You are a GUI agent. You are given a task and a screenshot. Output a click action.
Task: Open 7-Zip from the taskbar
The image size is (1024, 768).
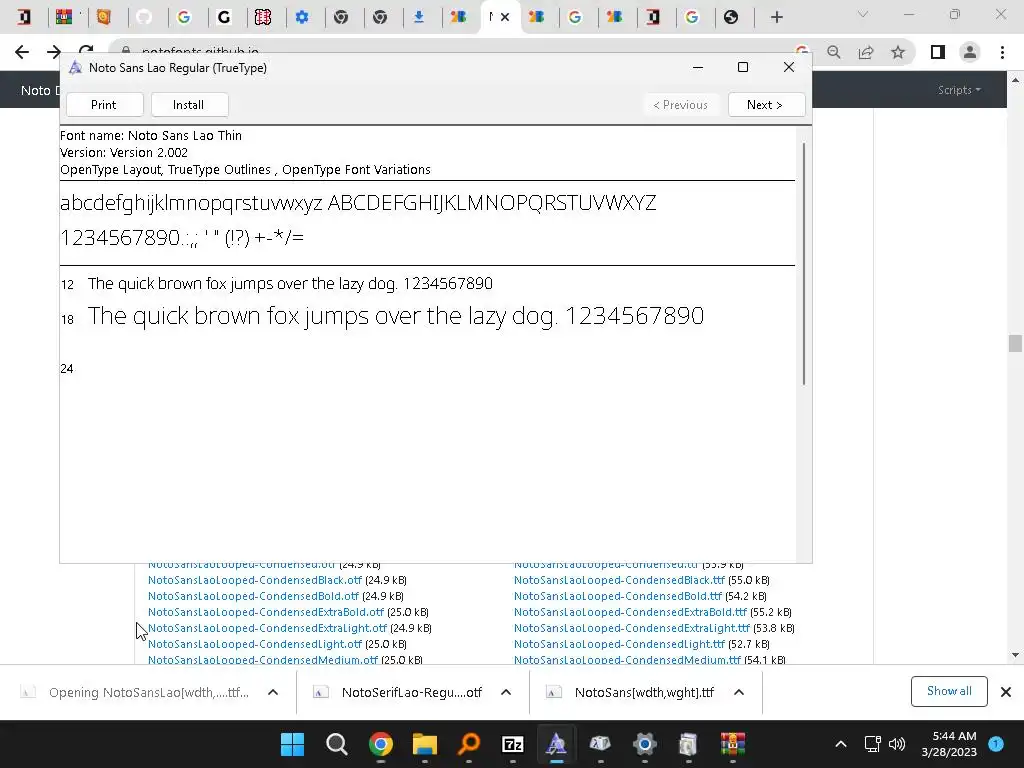[512, 744]
